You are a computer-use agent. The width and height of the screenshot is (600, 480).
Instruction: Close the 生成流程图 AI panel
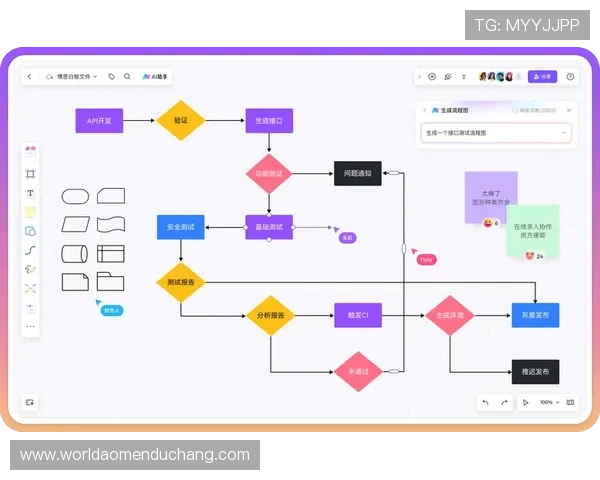click(x=568, y=110)
